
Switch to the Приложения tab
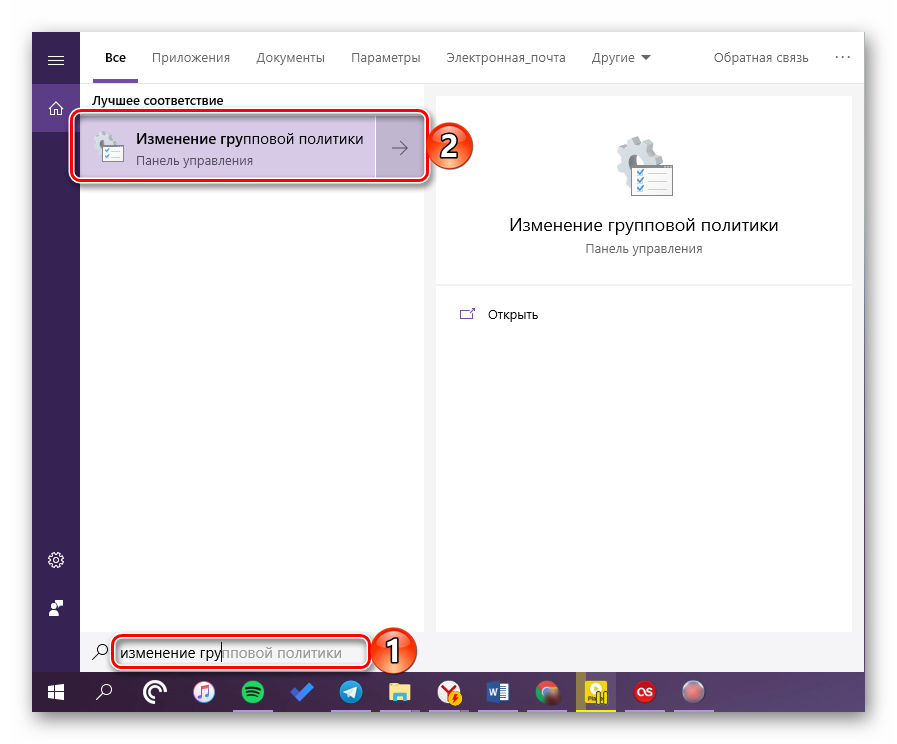(x=191, y=58)
